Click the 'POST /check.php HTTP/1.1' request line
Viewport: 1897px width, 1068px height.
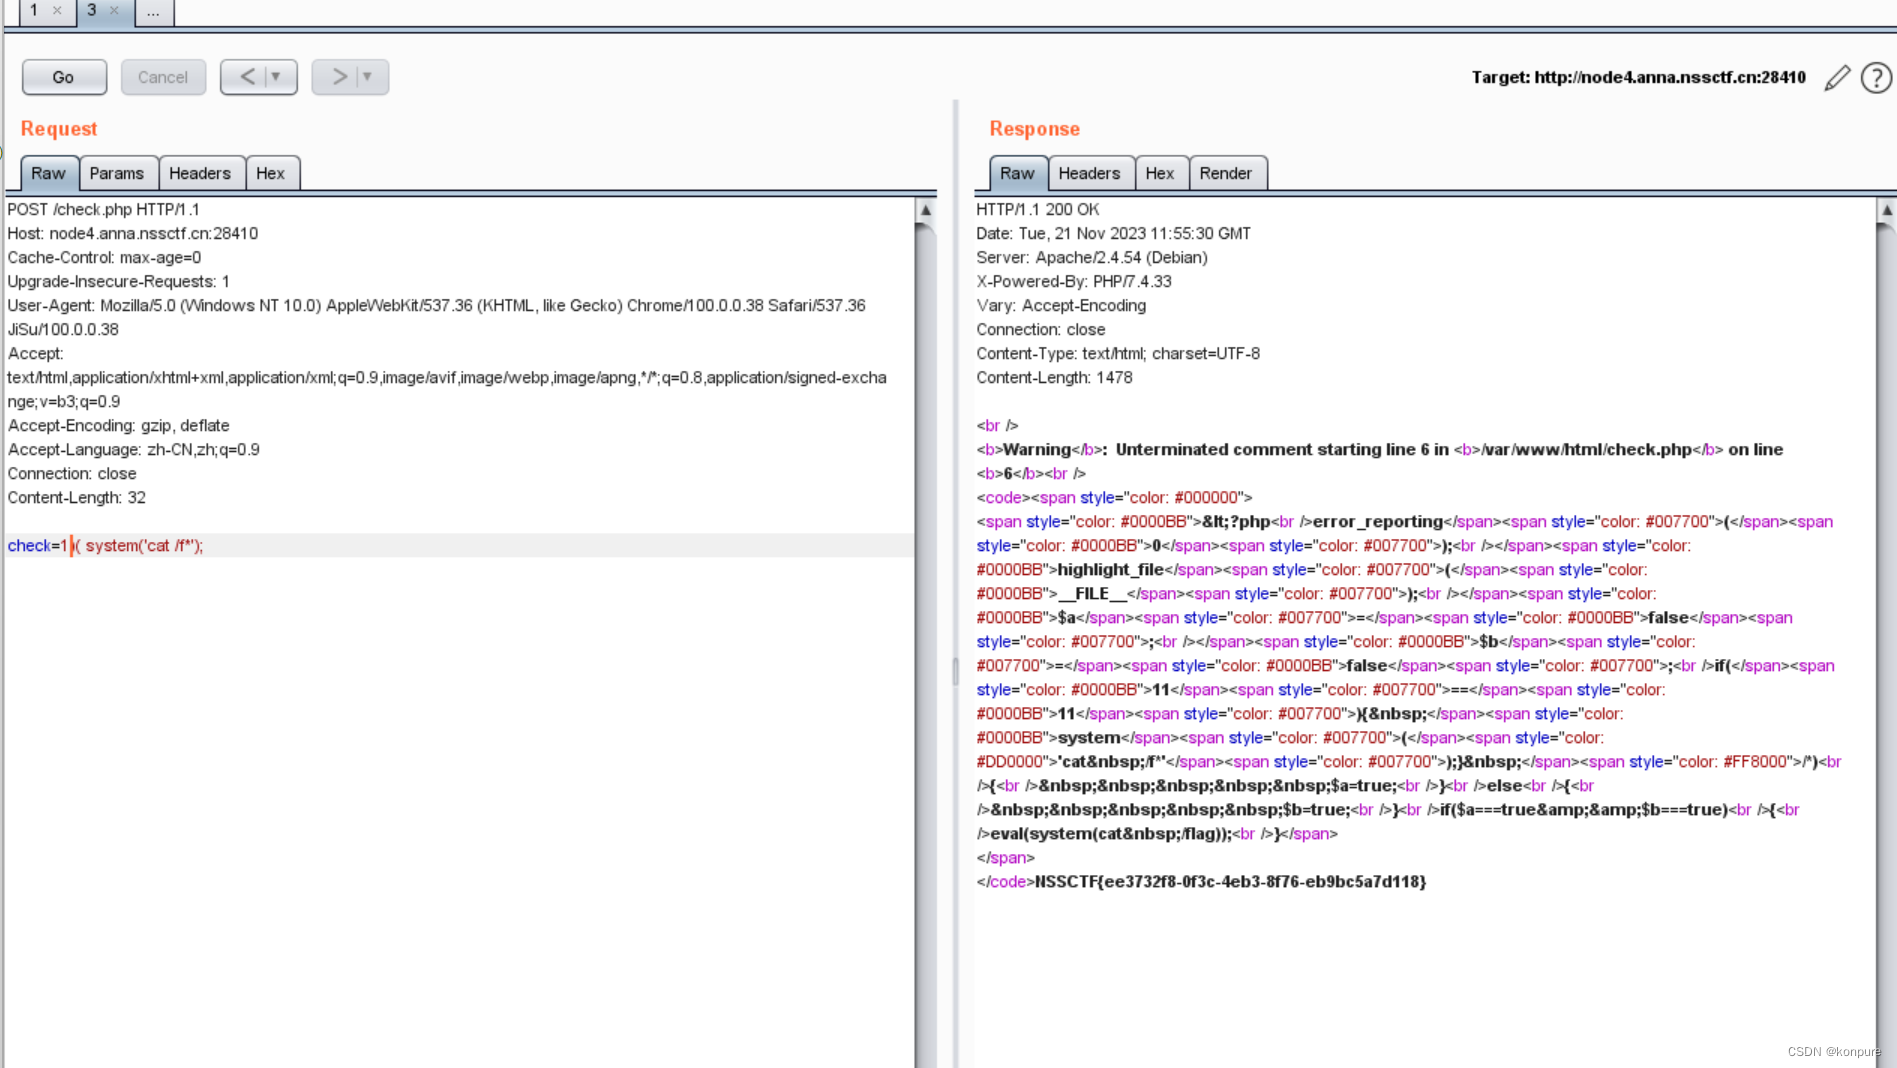pyautogui.click(x=104, y=209)
